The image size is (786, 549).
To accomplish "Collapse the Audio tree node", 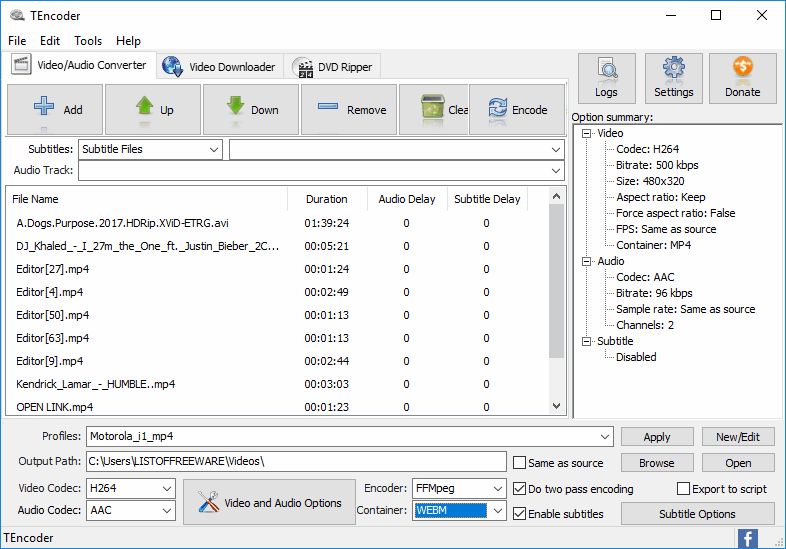I will tap(586, 261).
